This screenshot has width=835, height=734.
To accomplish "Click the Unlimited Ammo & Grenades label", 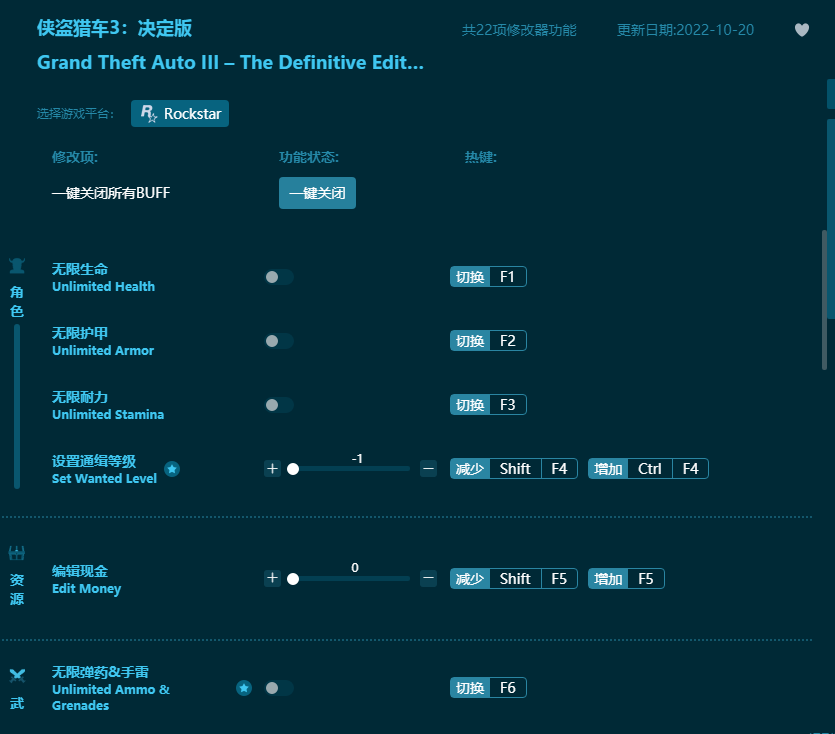I will click(x=111, y=689).
